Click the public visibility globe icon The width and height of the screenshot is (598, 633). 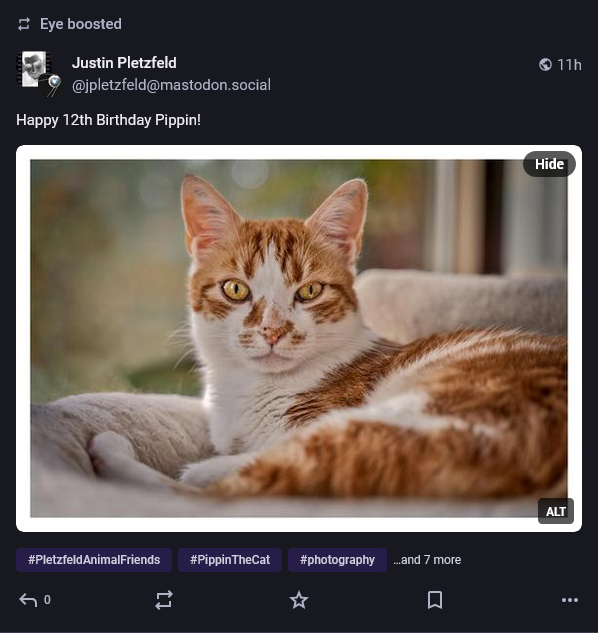[x=545, y=65]
